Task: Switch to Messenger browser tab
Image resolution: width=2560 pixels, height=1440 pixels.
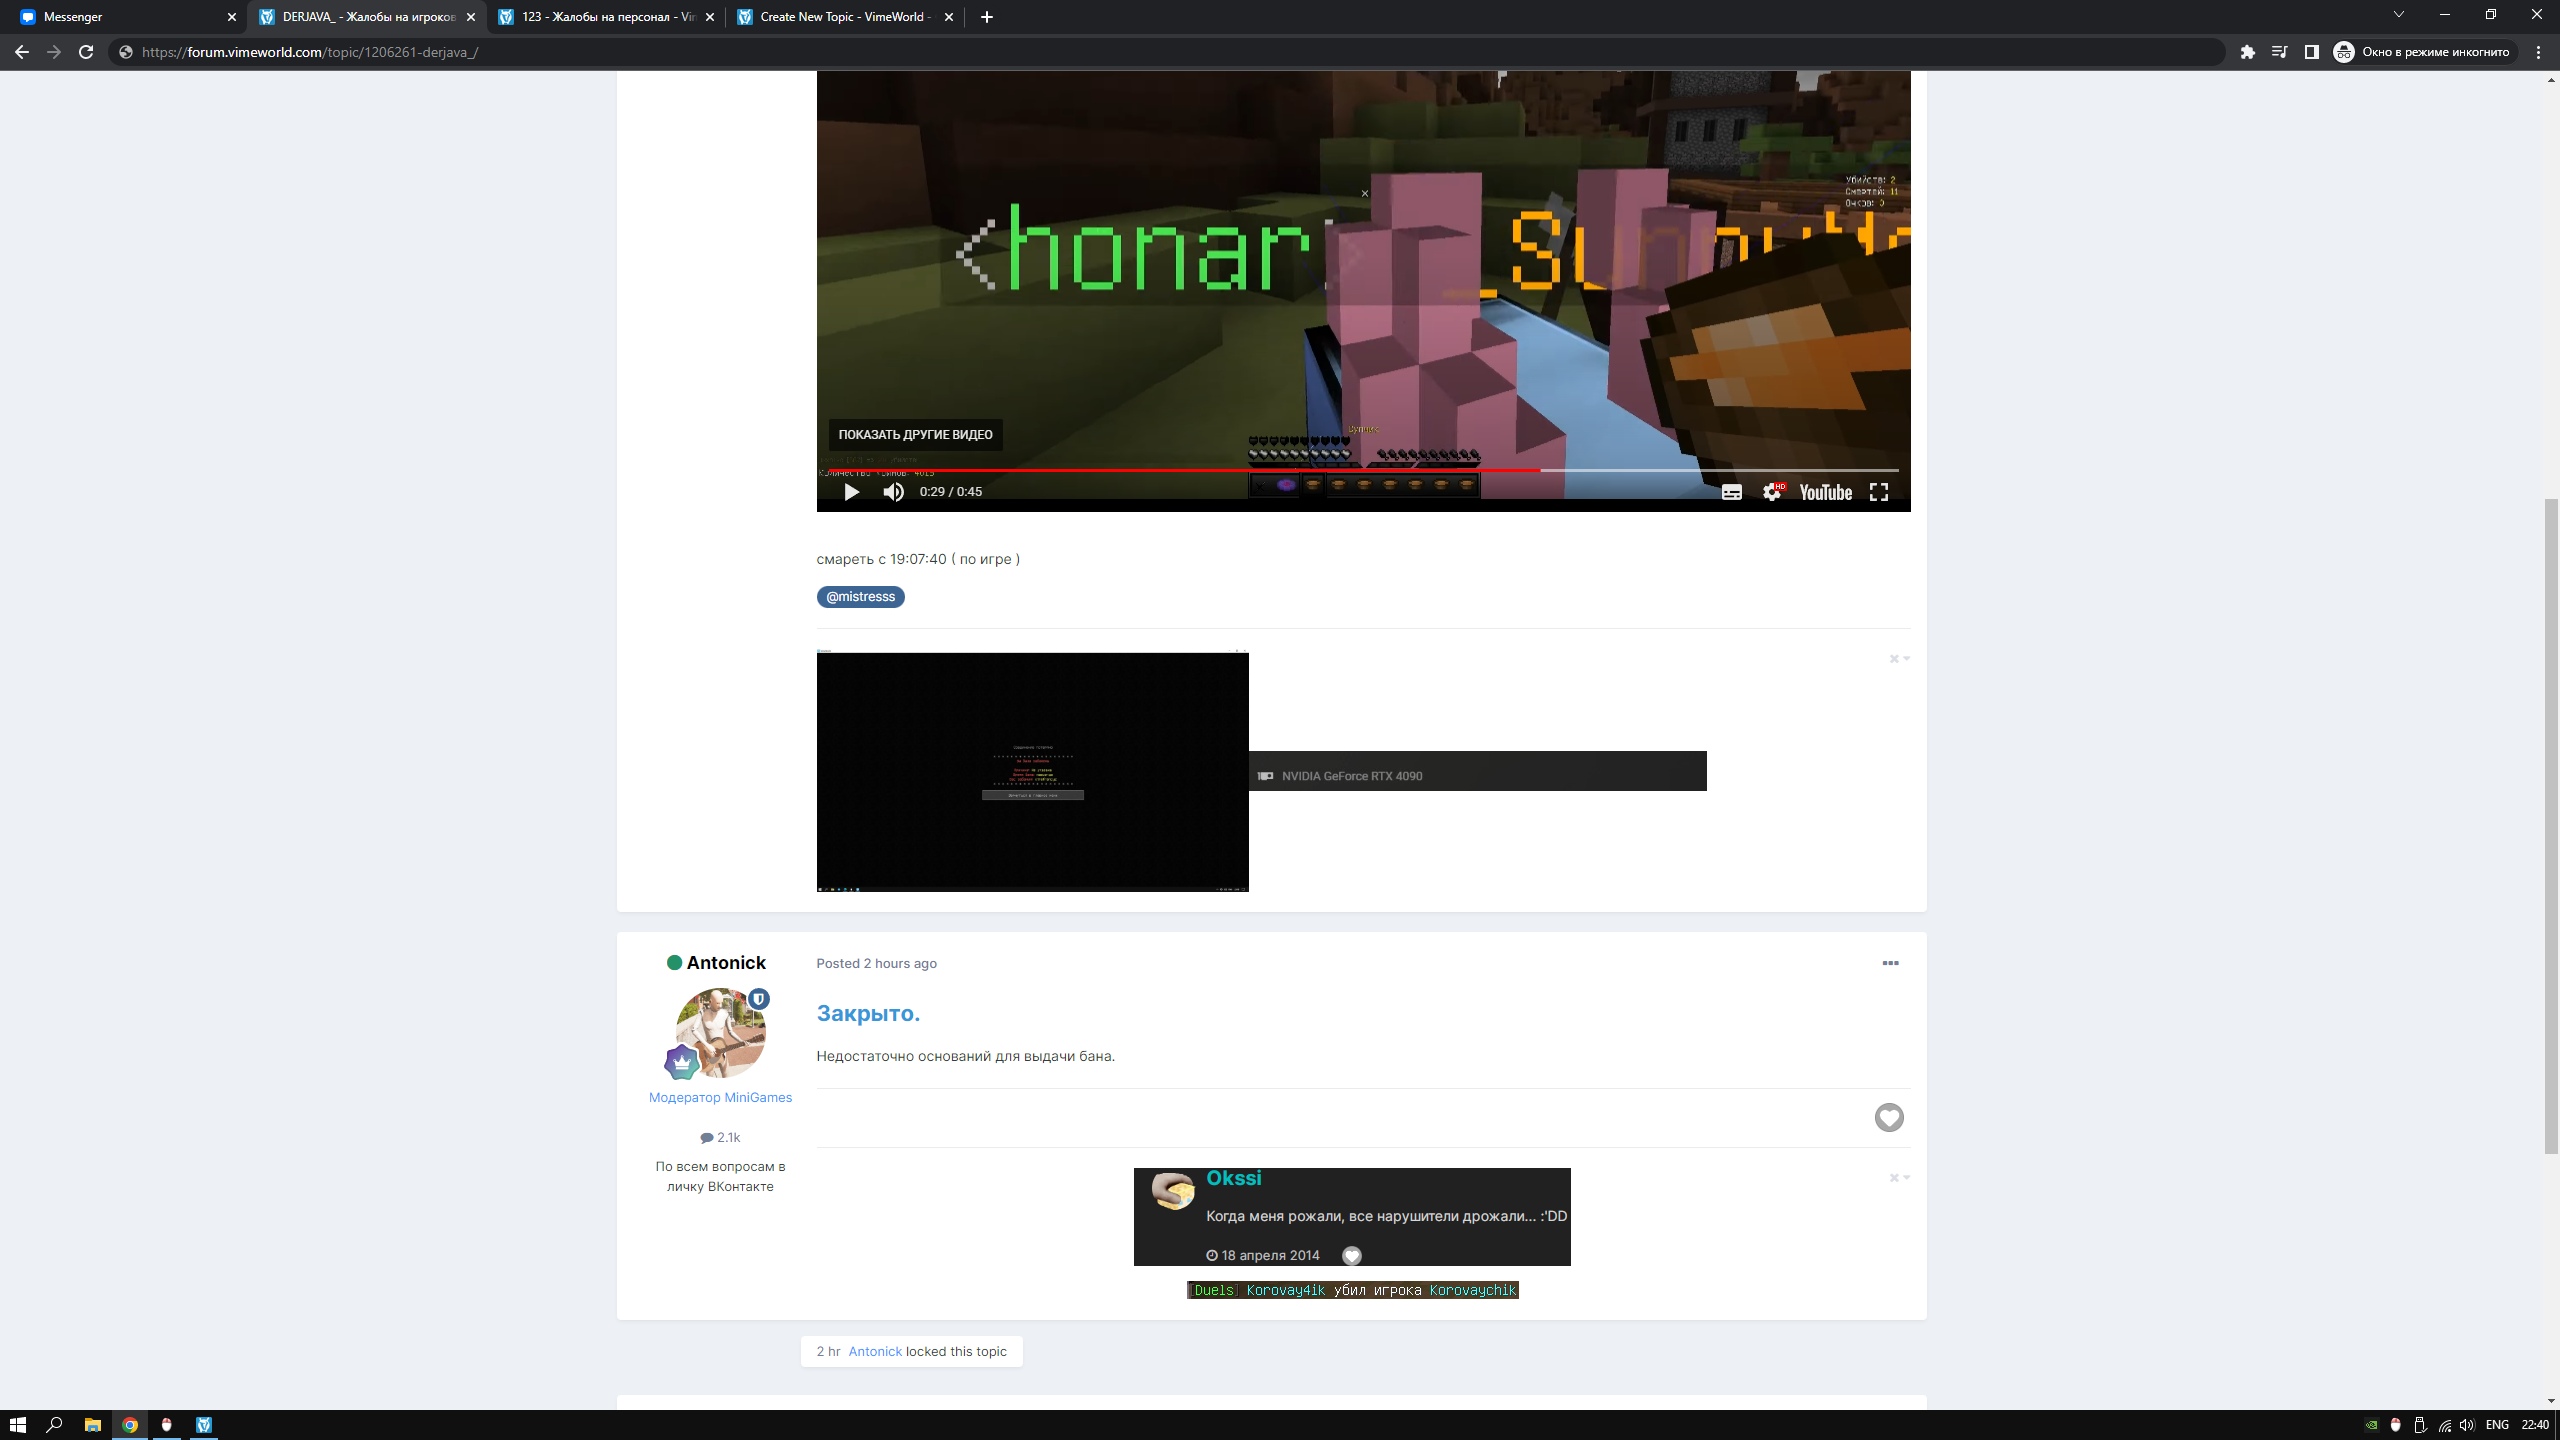Action: coord(120,17)
